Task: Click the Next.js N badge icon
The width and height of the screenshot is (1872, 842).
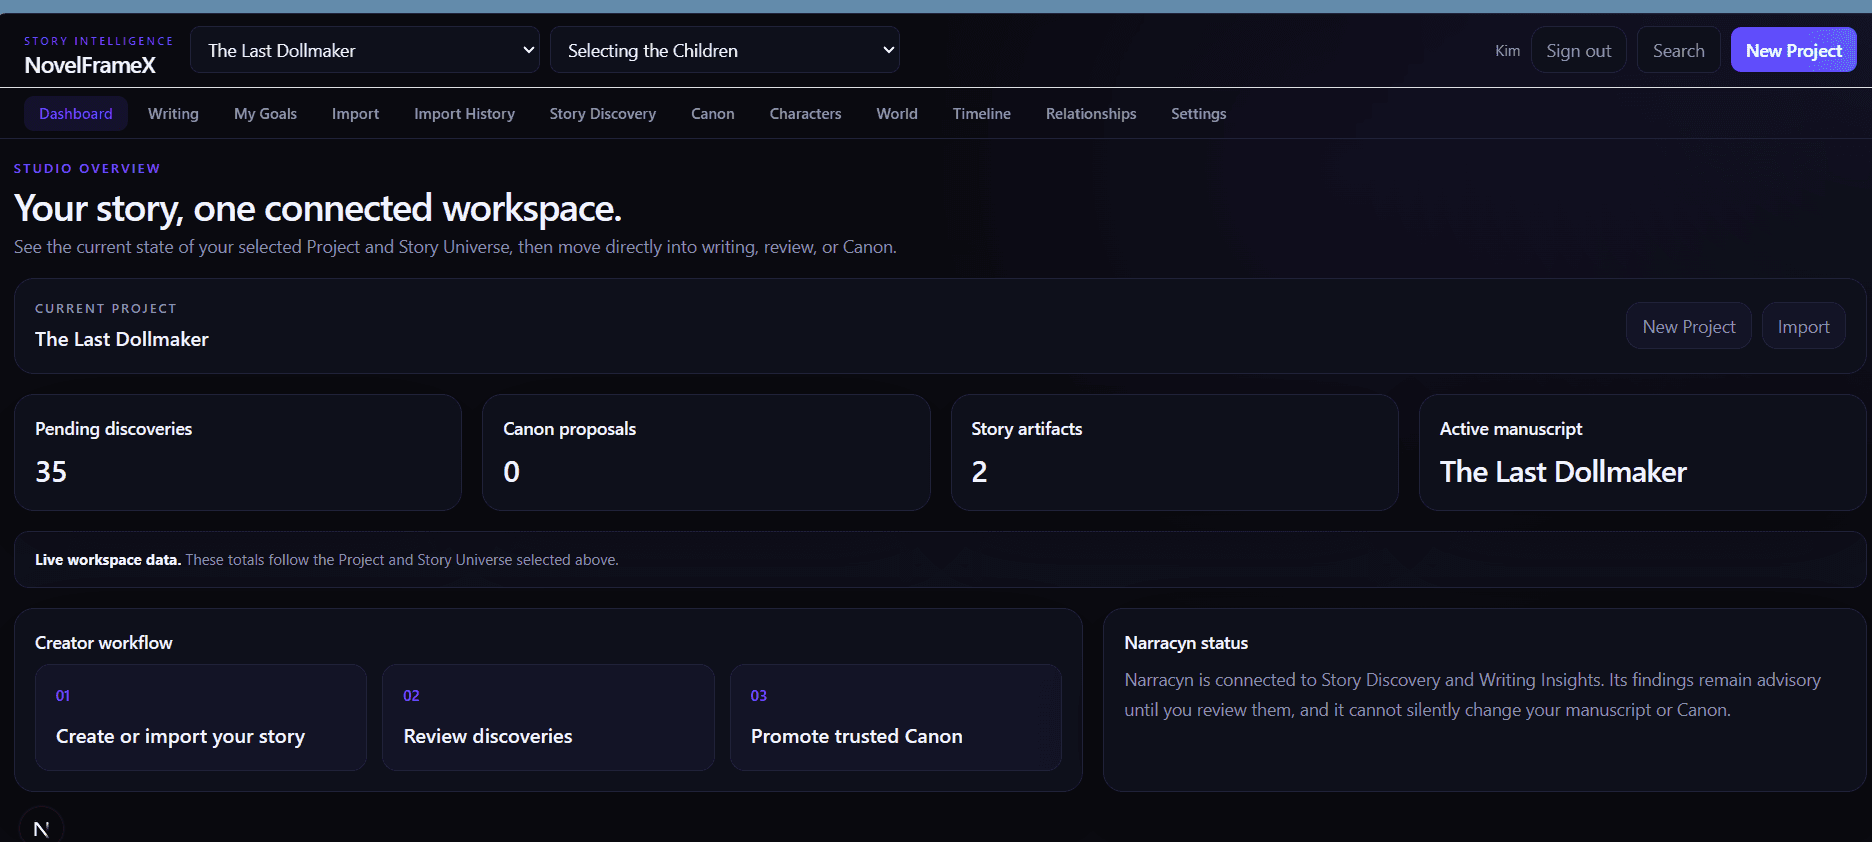Action: 41,827
